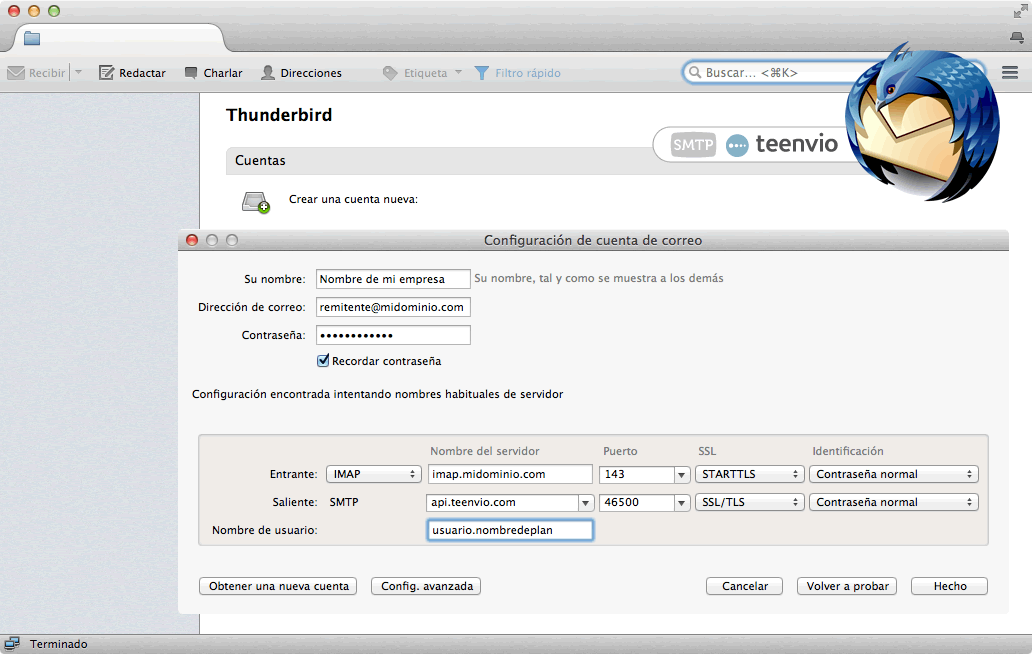The width and height of the screenshot is (1032, 654).
Task: Open incoming Contraseña normal identification dropdown
Action: pos(893,474)
